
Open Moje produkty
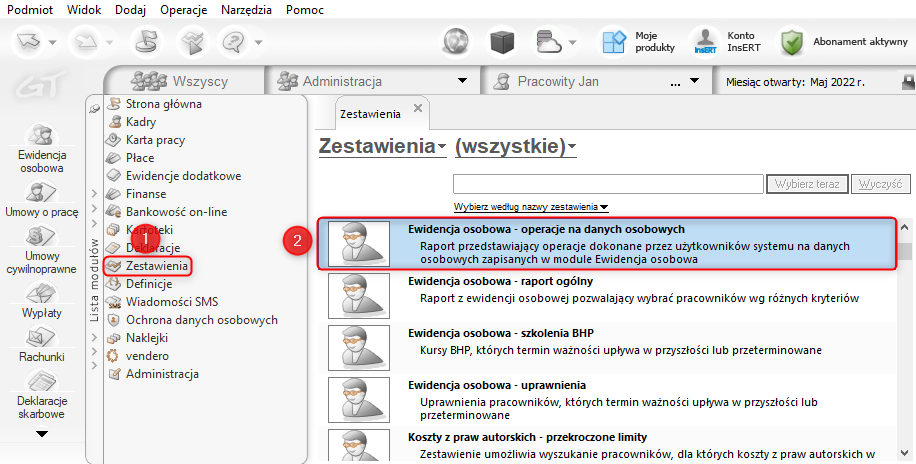pos(637,42)
